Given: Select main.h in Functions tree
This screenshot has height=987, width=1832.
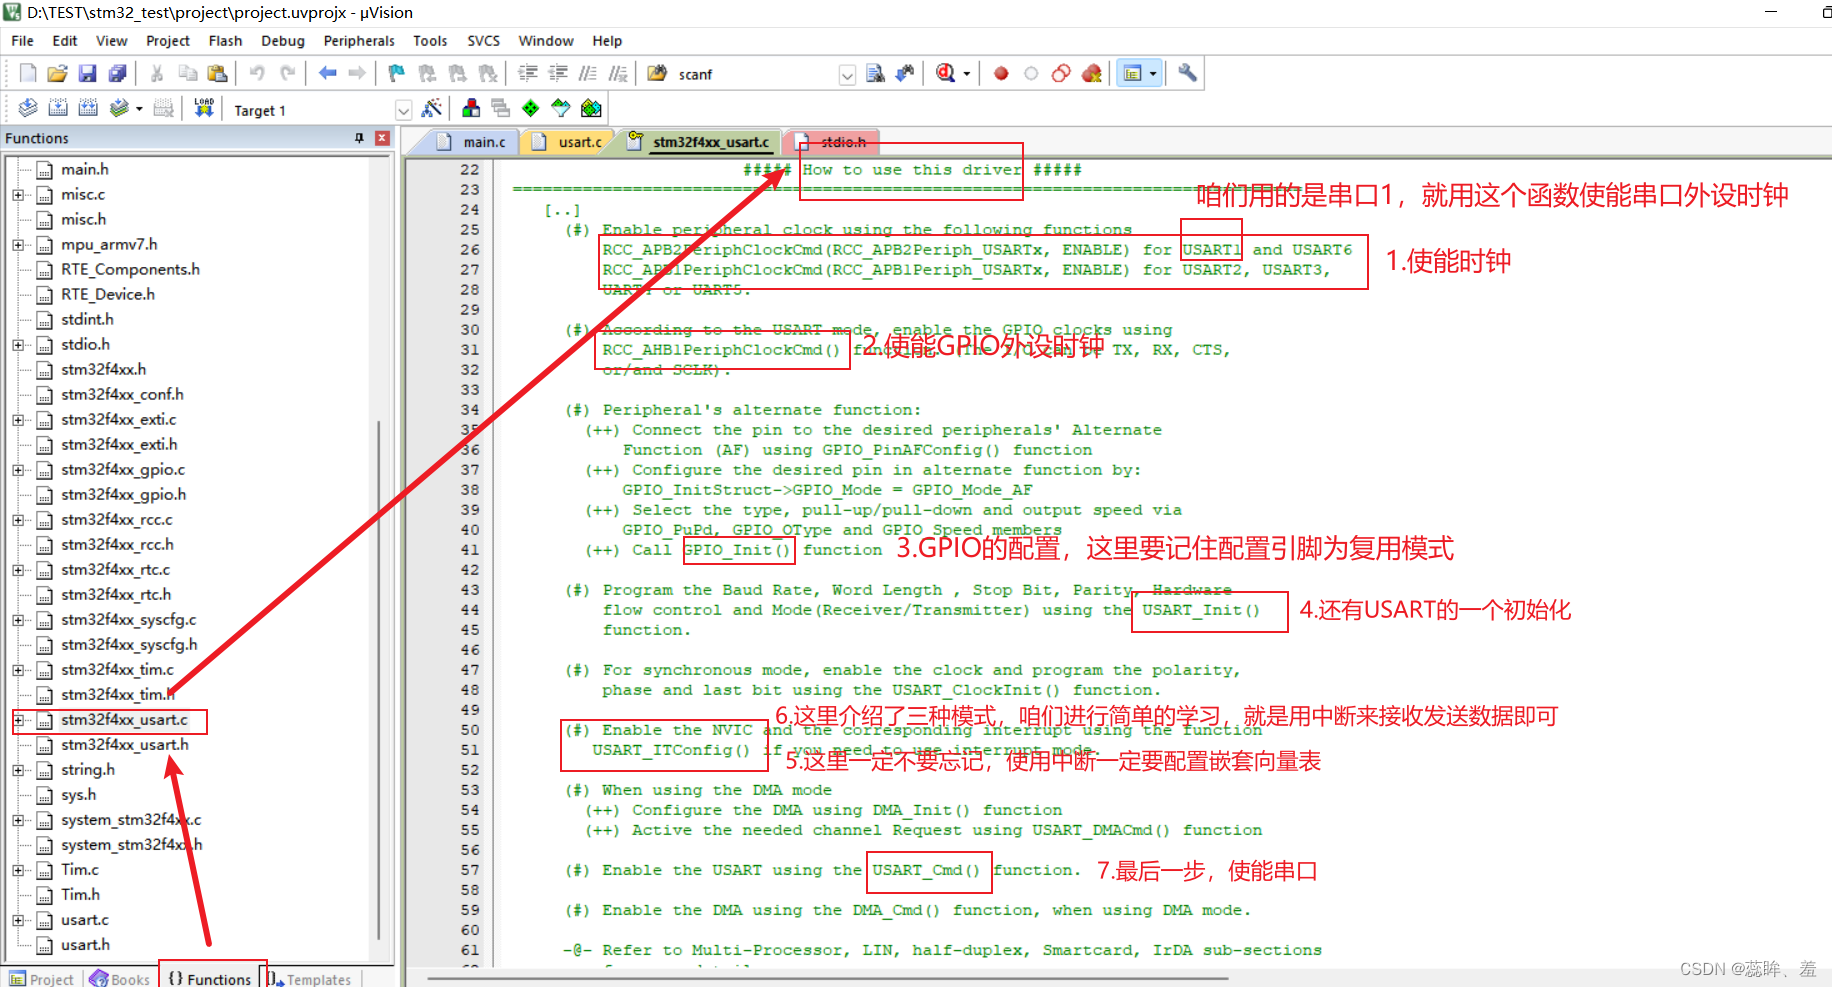Looking at the screenshot, I should (x=85, y=170).
